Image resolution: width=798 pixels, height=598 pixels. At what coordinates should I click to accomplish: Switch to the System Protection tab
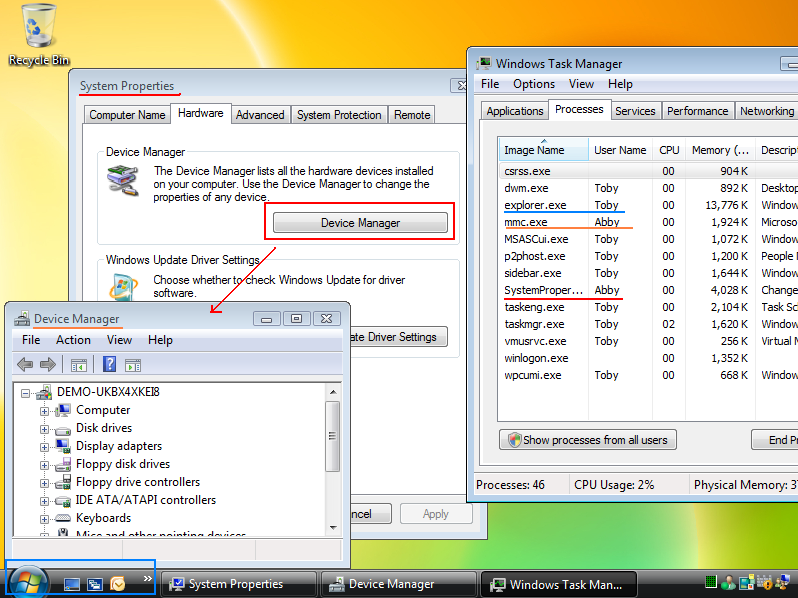[339, 115]
